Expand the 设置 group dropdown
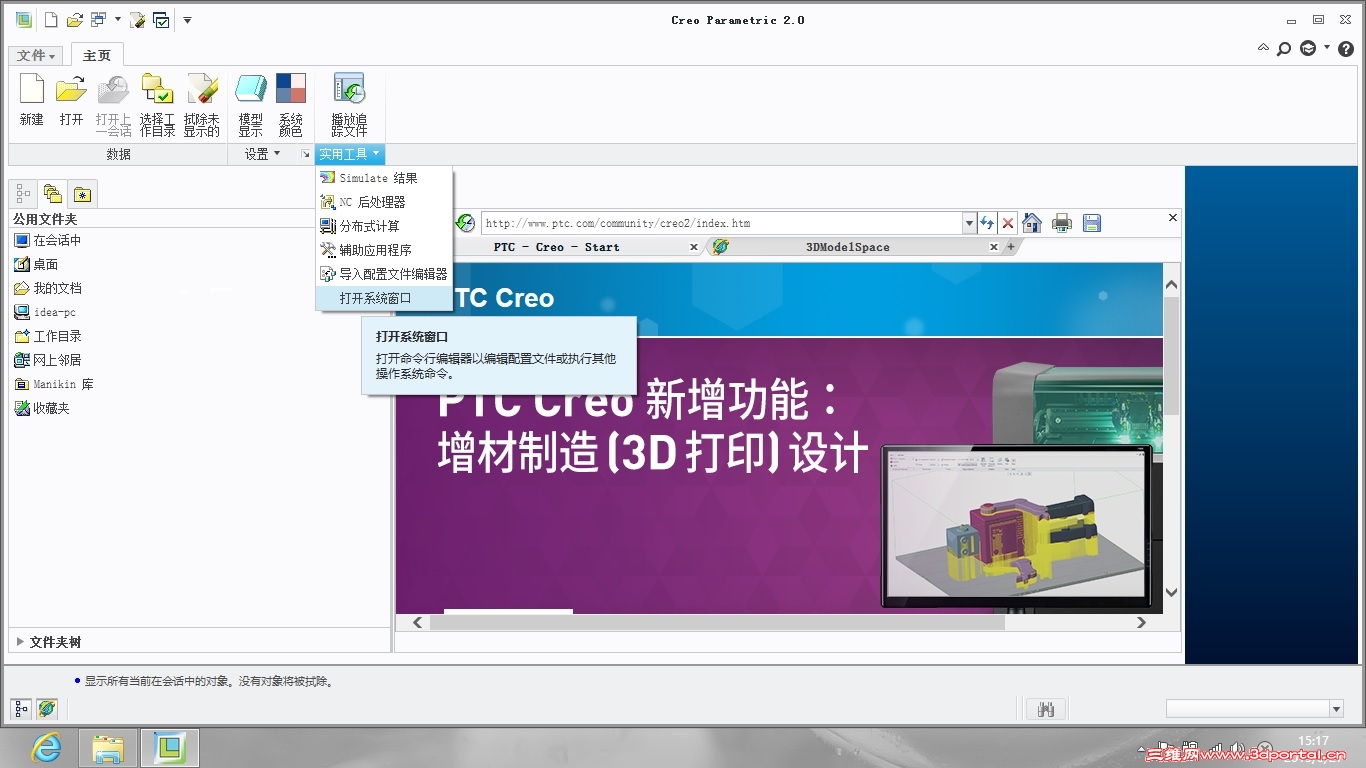 pyautogui.click(x=263, y=154)
